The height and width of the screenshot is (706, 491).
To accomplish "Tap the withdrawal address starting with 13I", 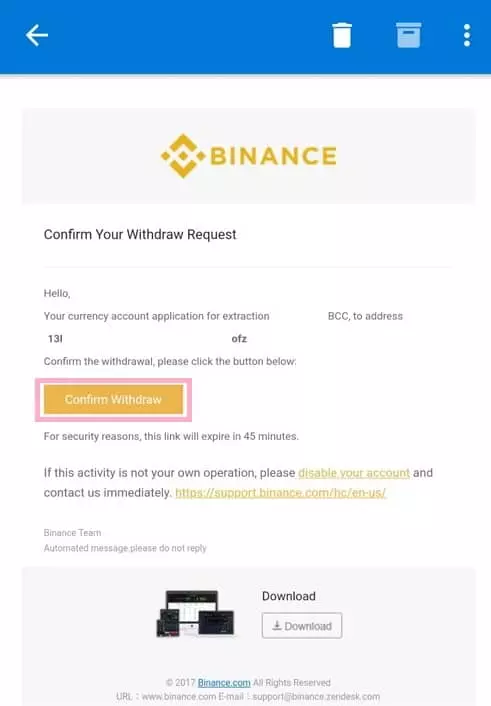I will pos(147,339).
